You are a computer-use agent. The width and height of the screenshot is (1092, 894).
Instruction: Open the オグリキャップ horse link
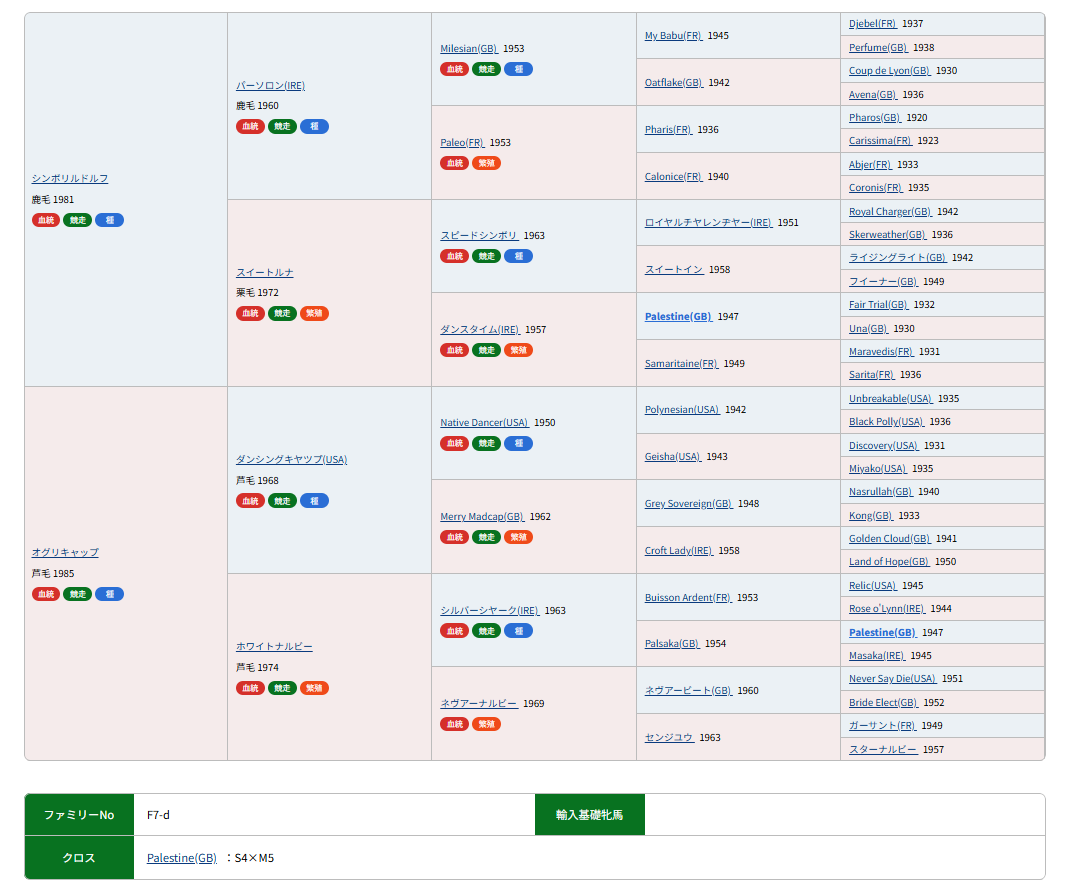[x=65, y=552]
